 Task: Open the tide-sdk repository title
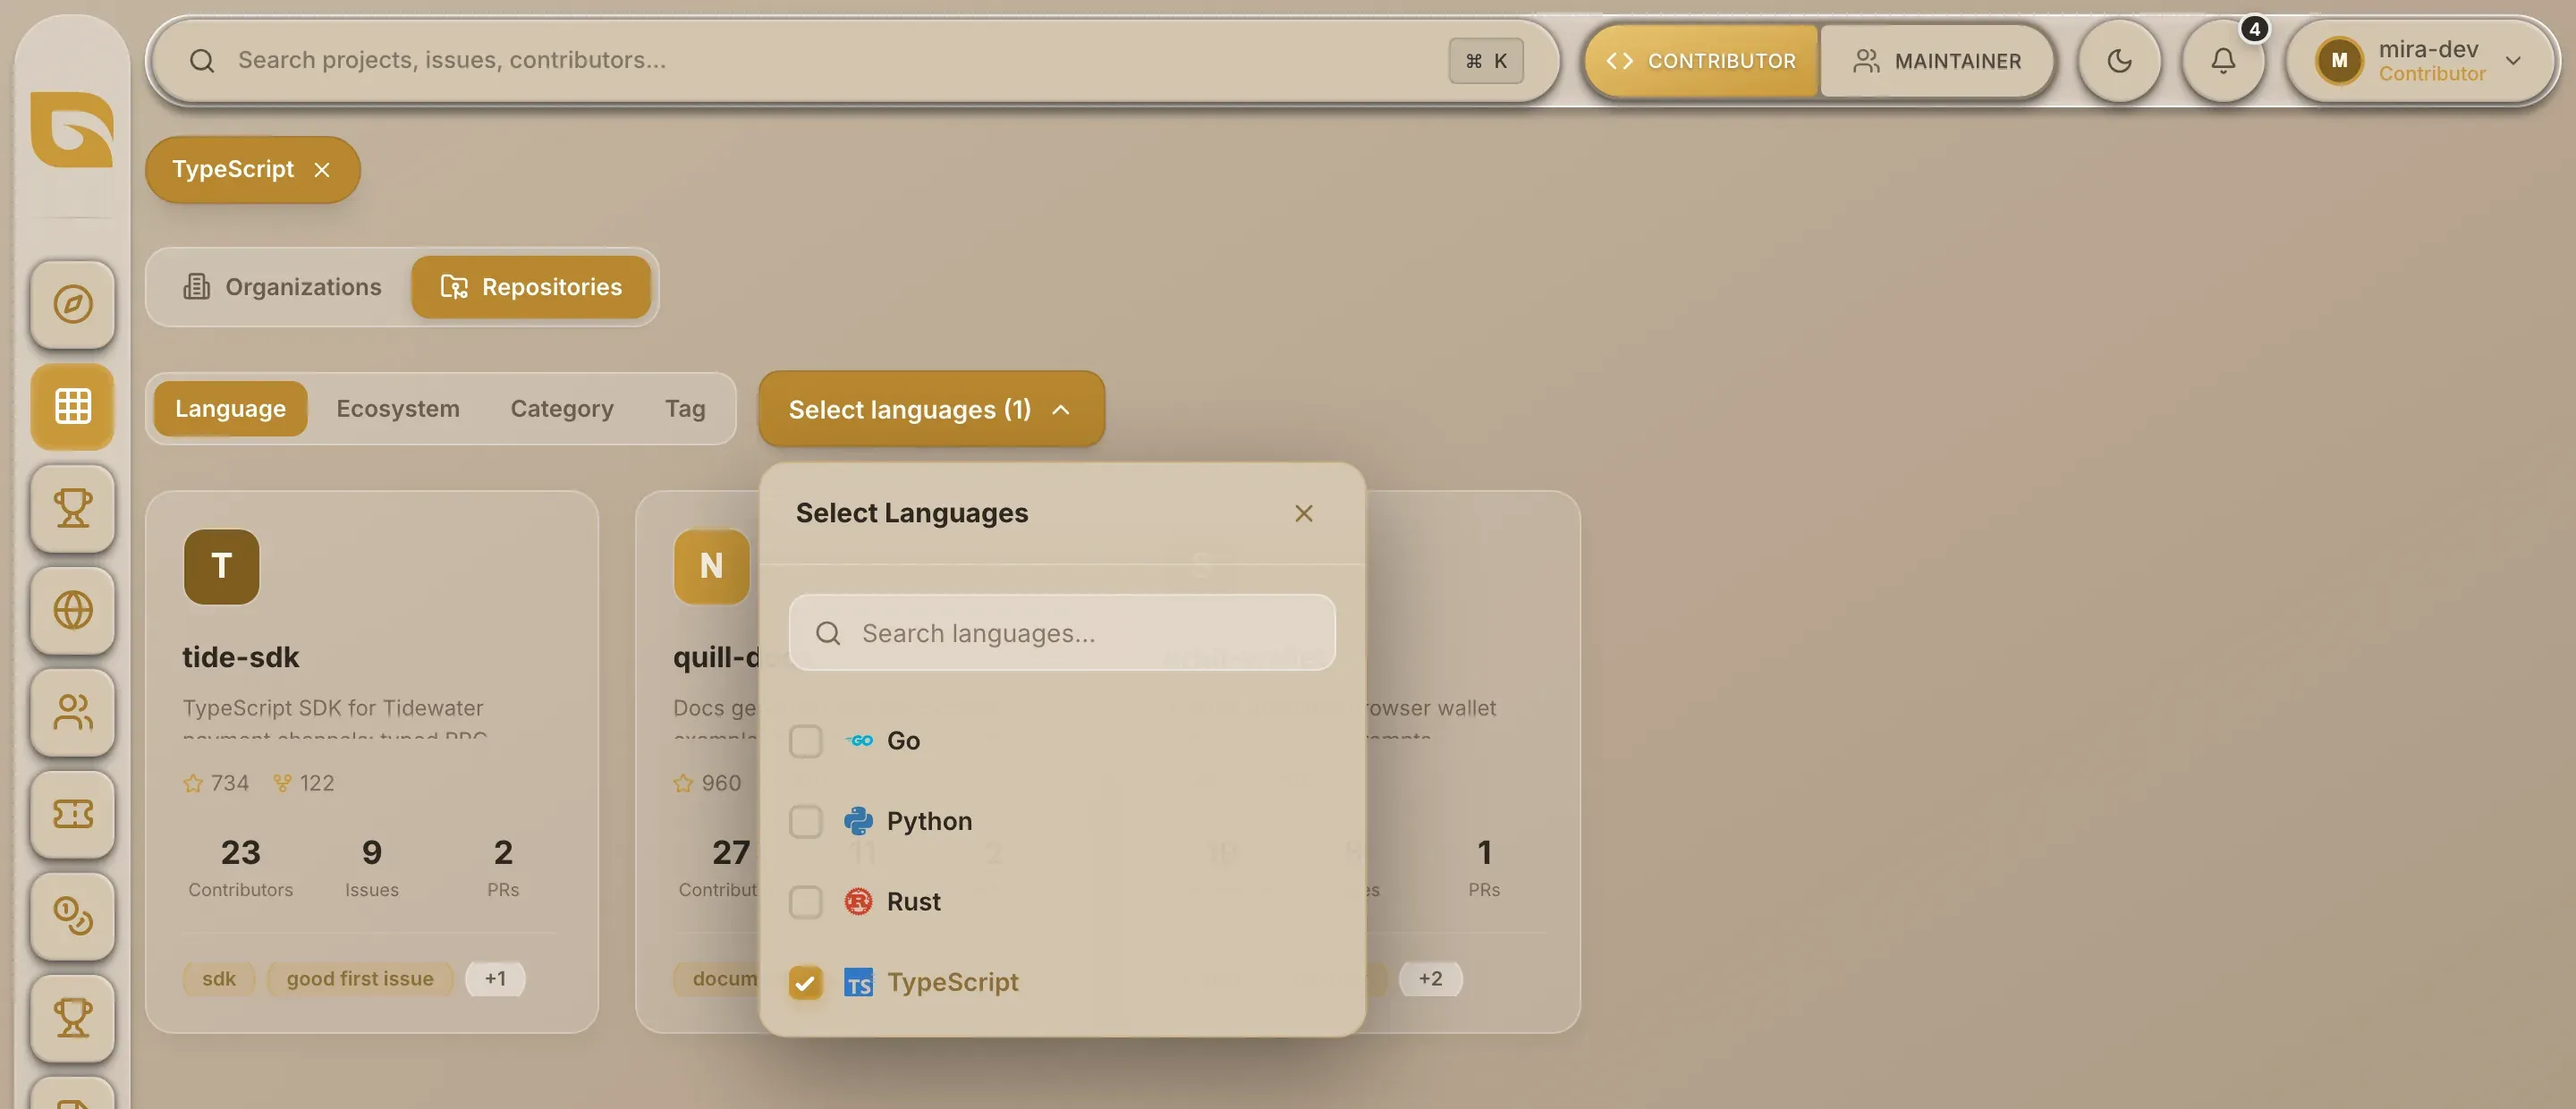click(x=240, y=657)
